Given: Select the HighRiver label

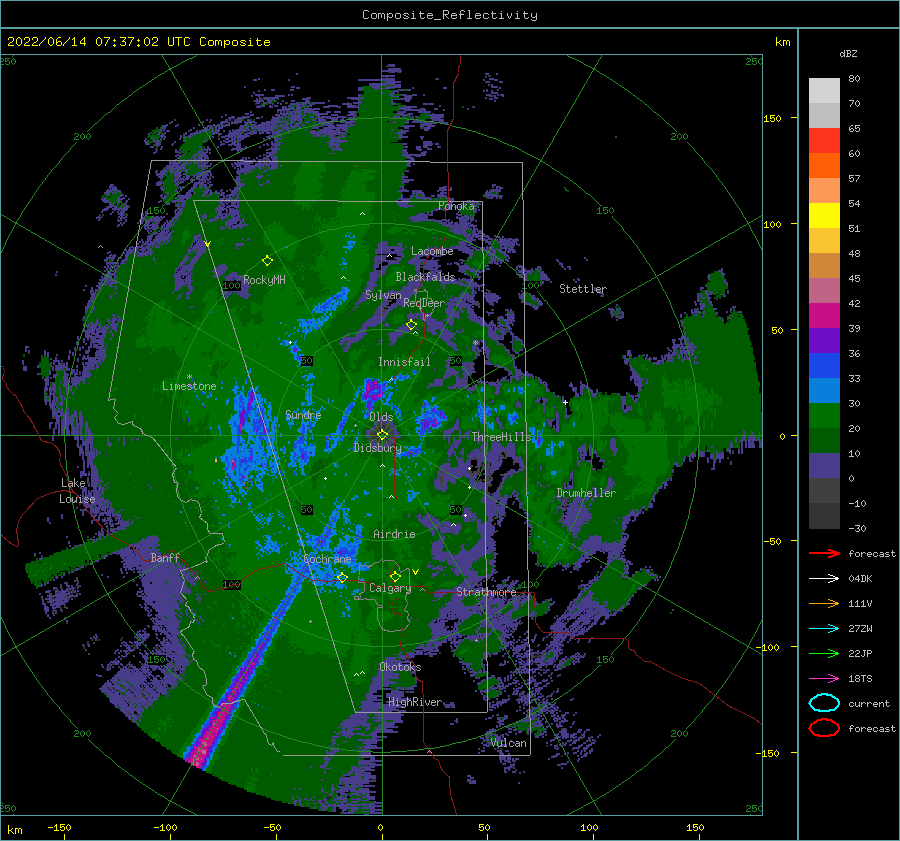Looking at the screenshot, I should [415, 703].
